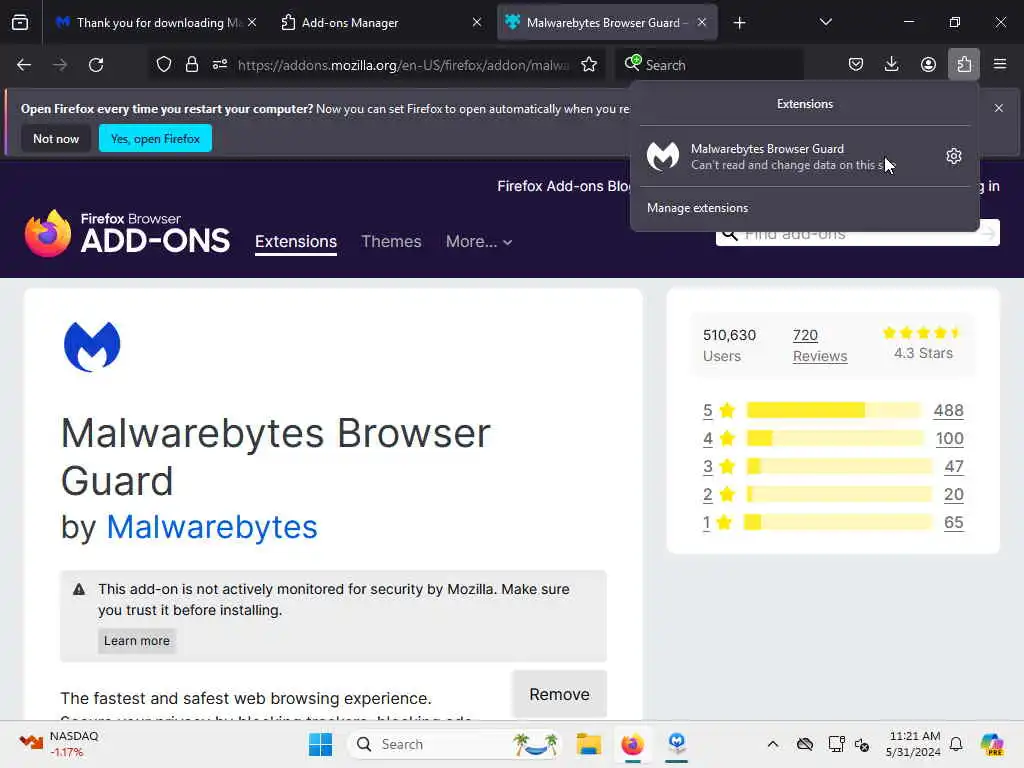Bookmark this page with the star
The image size is (1024, 768).
point(589,65)
